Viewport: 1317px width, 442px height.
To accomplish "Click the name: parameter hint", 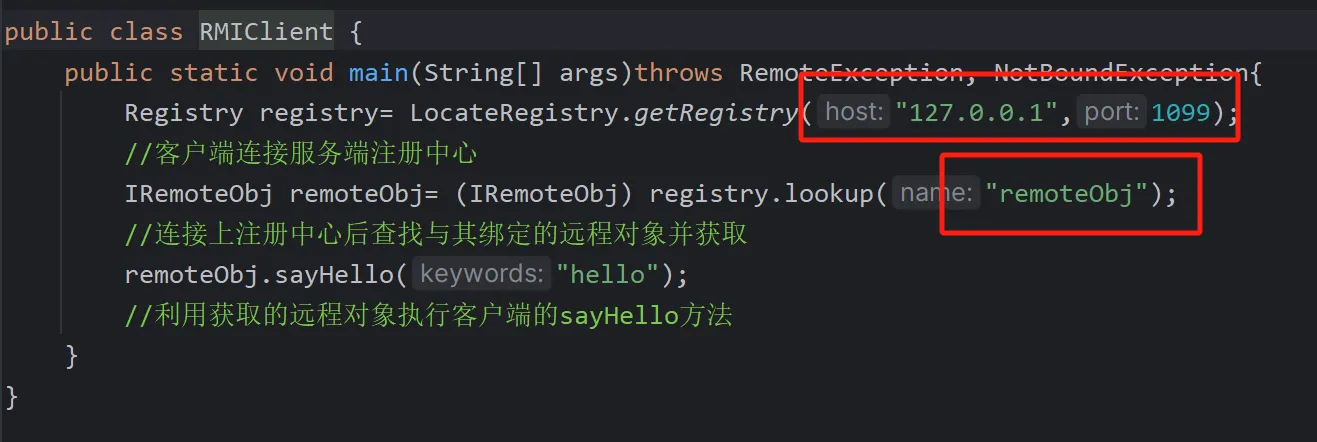I will click(937, 194).
